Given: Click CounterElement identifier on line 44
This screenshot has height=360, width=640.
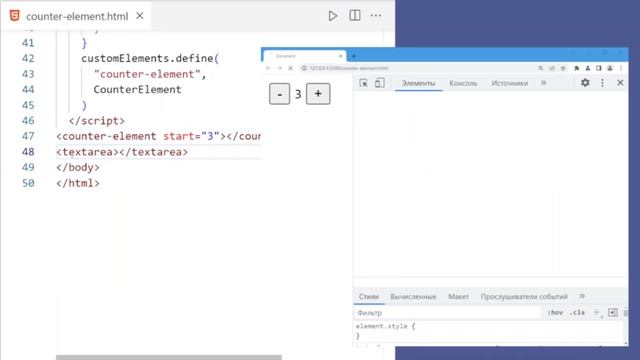Looking at the screenshot, I should click(137, 90).
